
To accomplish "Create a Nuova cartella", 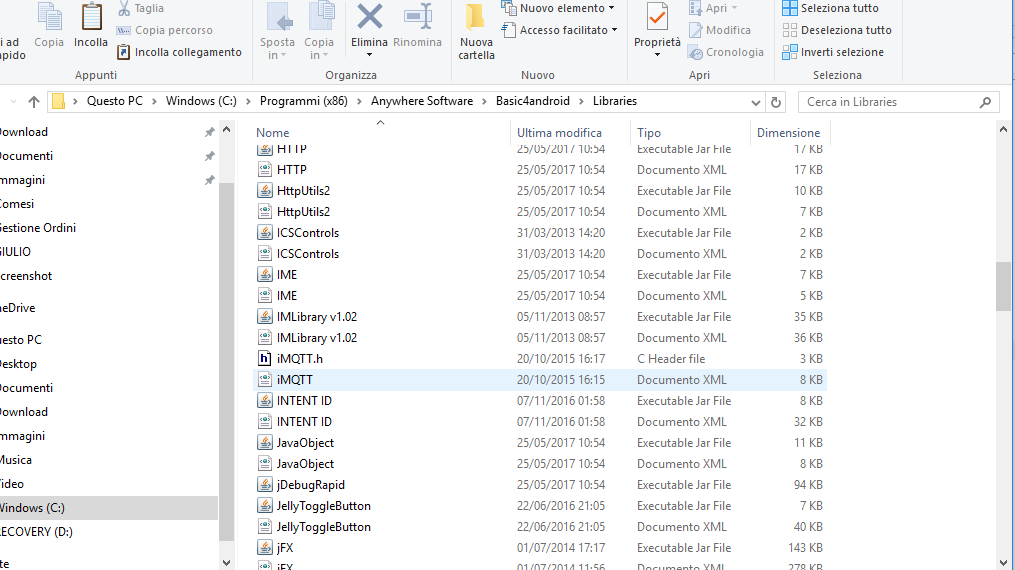I will [476, 31].
